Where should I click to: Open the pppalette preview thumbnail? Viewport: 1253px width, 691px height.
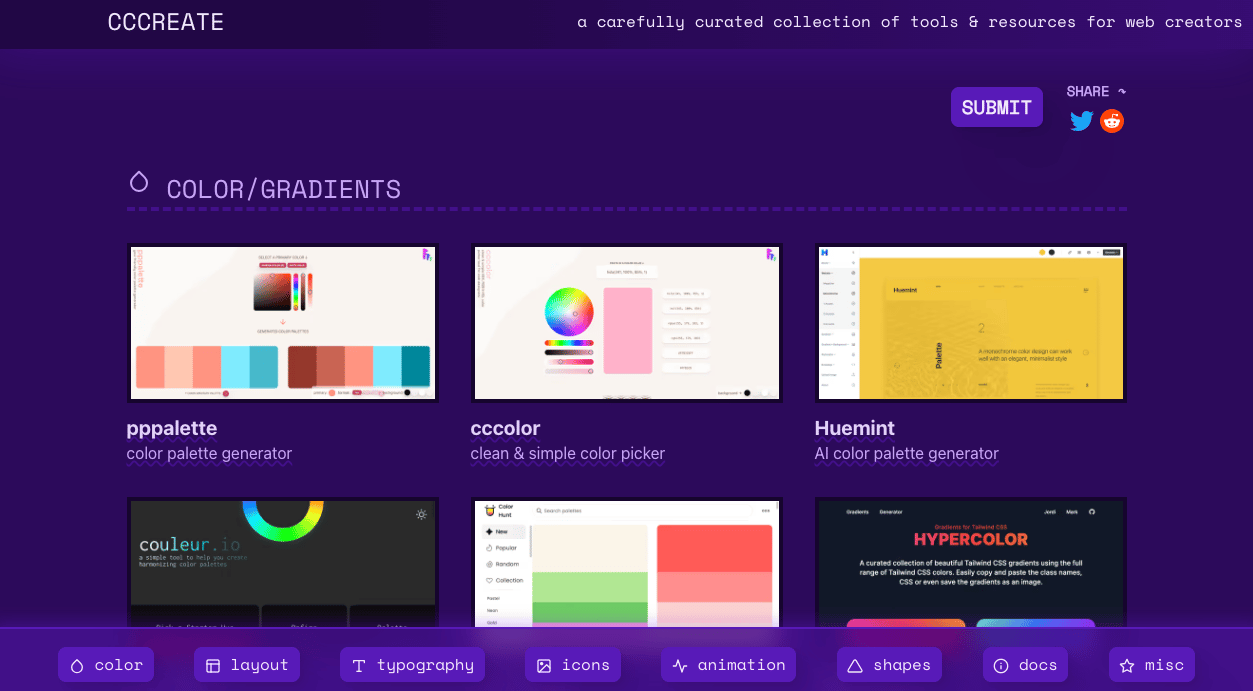[283, 323]
